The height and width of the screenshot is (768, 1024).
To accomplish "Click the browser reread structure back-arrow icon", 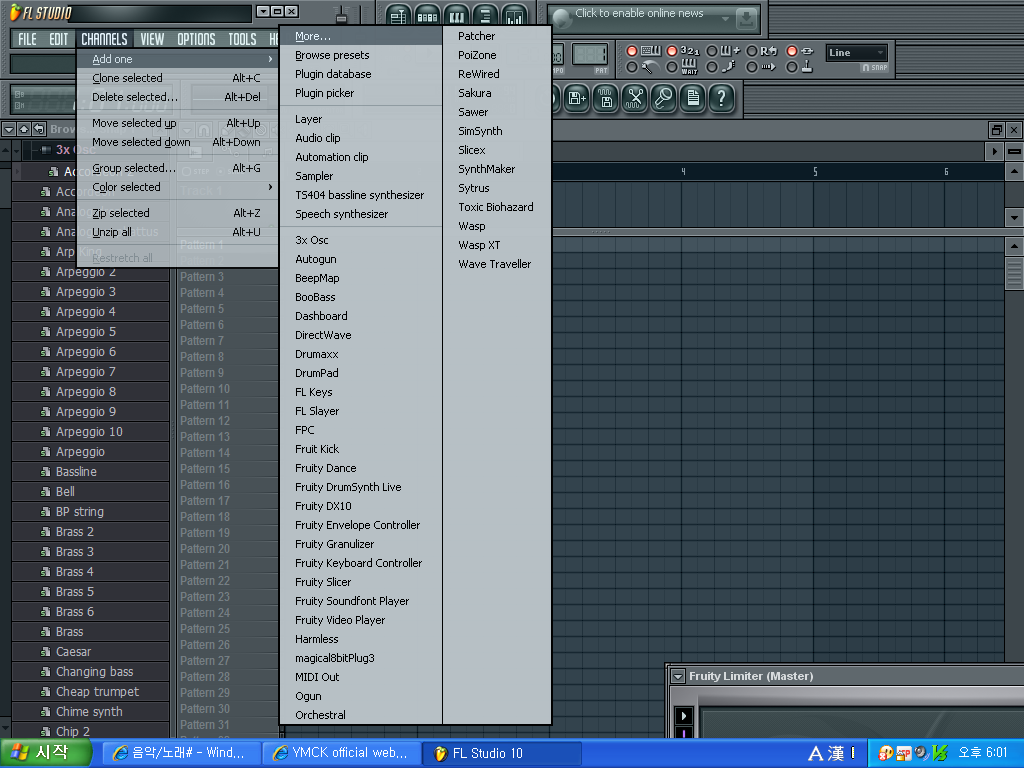I will (x=39, y=129).
